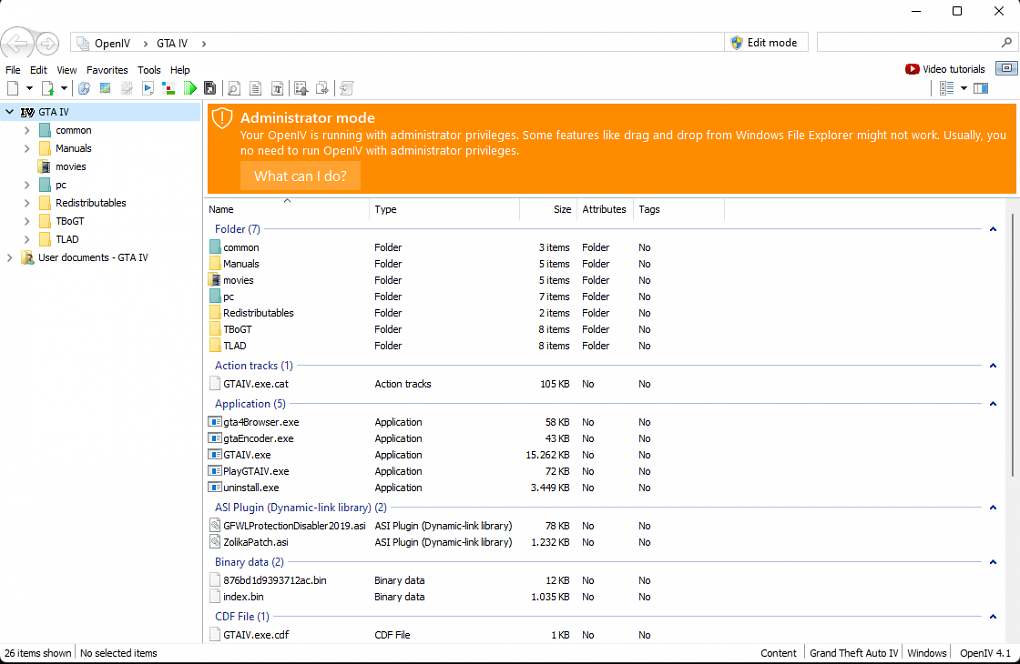
Task: Click the text box document toolbar icon
Action: tap(277, 88)
